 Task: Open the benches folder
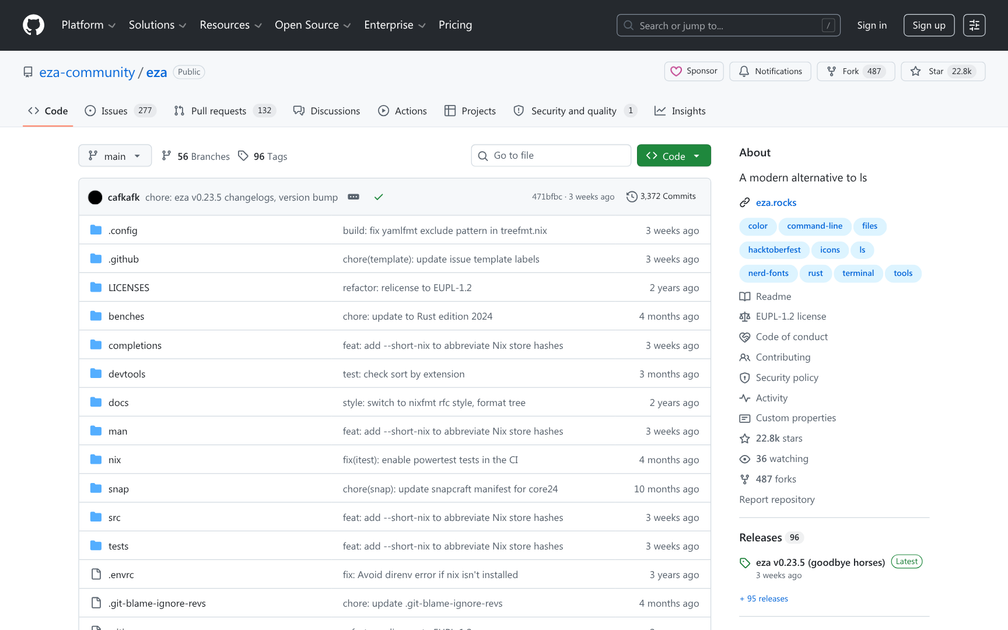126,316
